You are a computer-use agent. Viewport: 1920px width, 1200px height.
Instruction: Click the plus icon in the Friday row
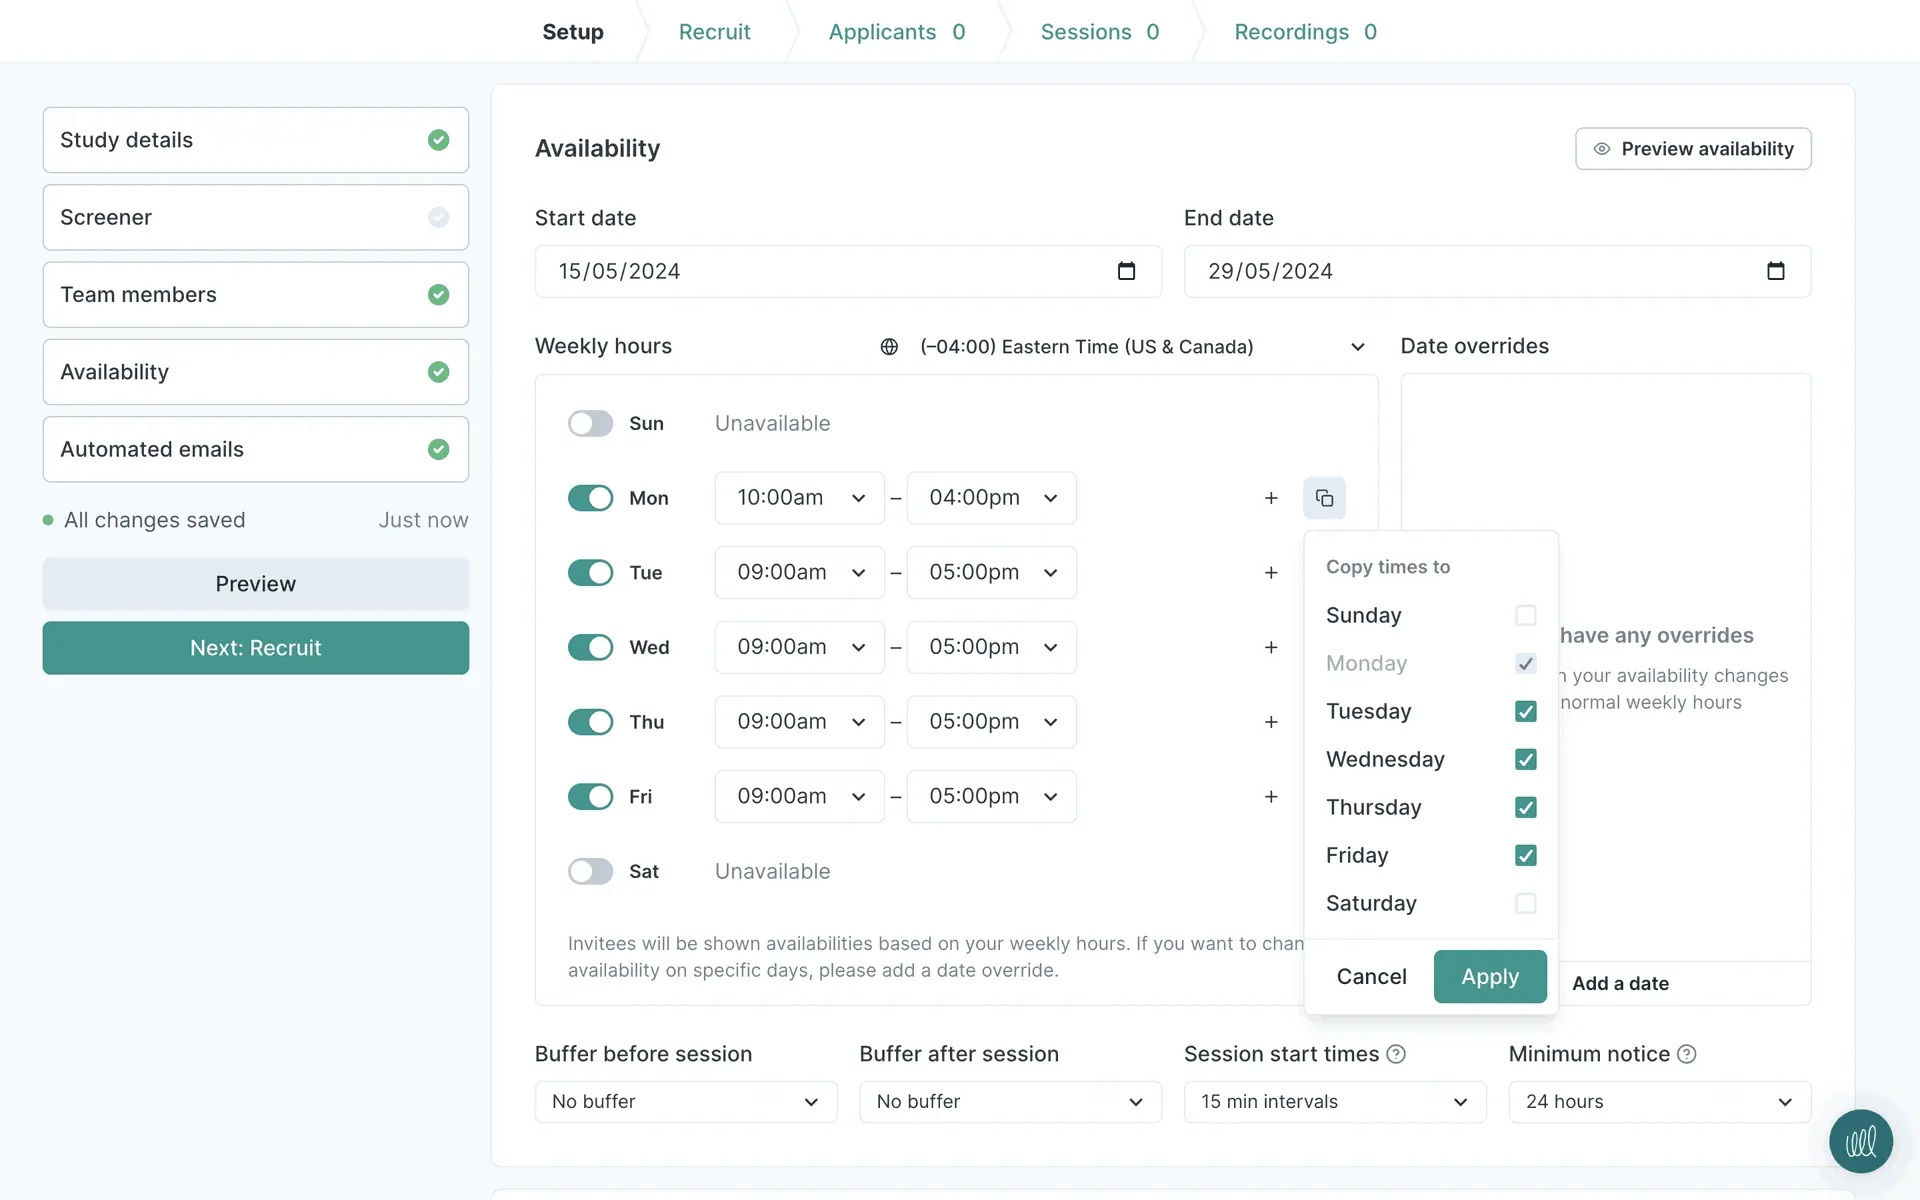click(x=1271, y=797)
